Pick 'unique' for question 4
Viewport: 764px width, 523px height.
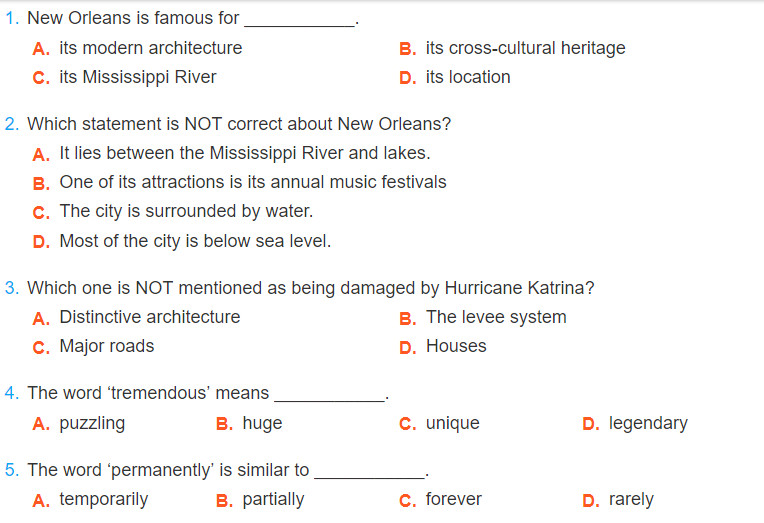click(439, 423)
